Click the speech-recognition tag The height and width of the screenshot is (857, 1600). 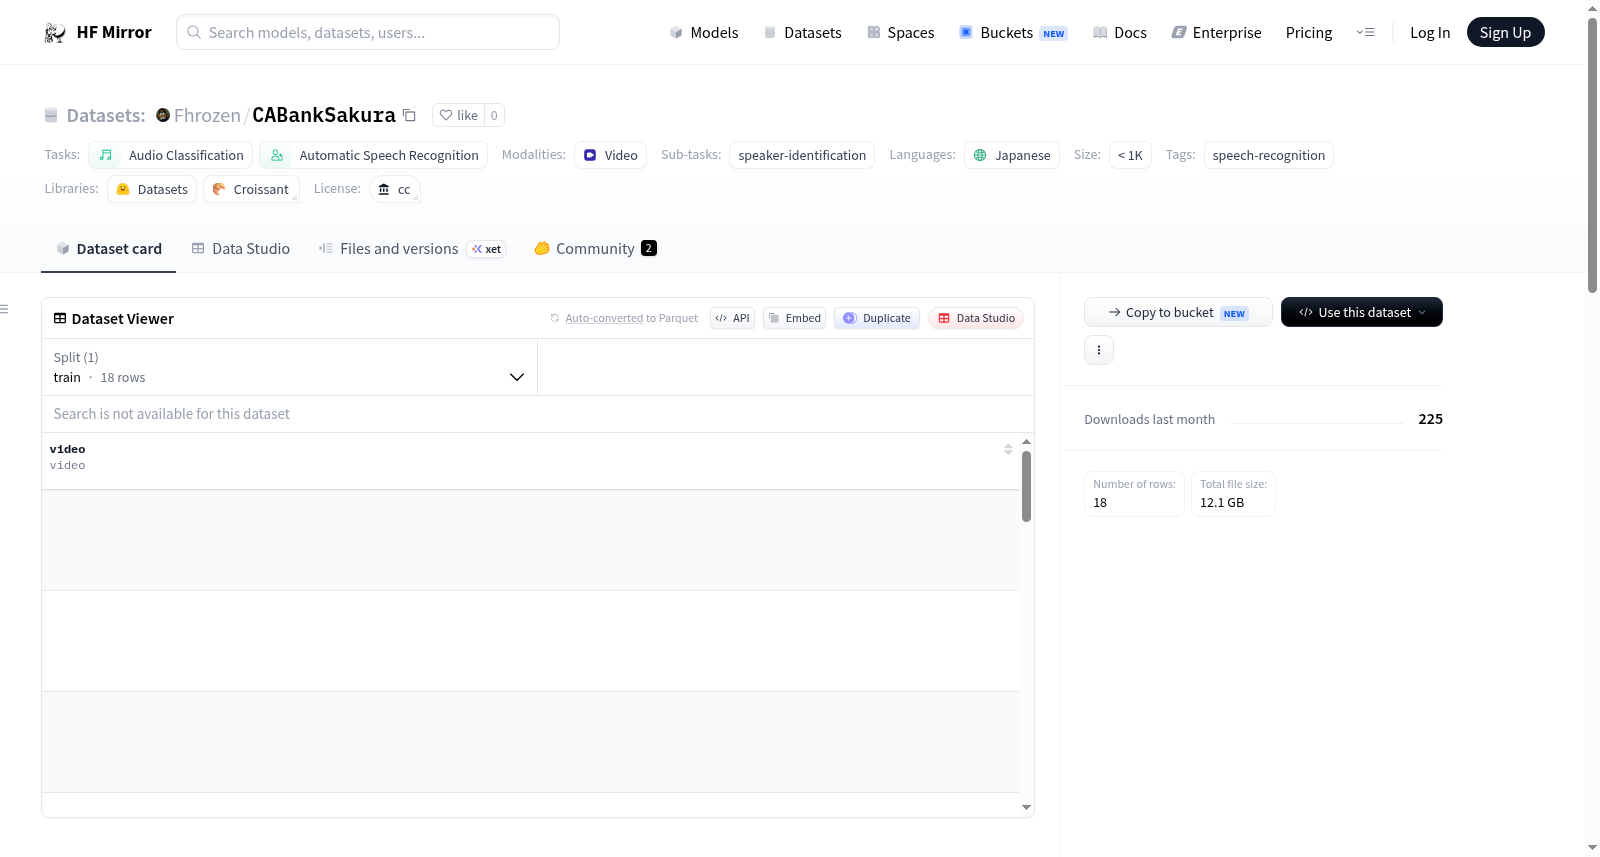1269,155
